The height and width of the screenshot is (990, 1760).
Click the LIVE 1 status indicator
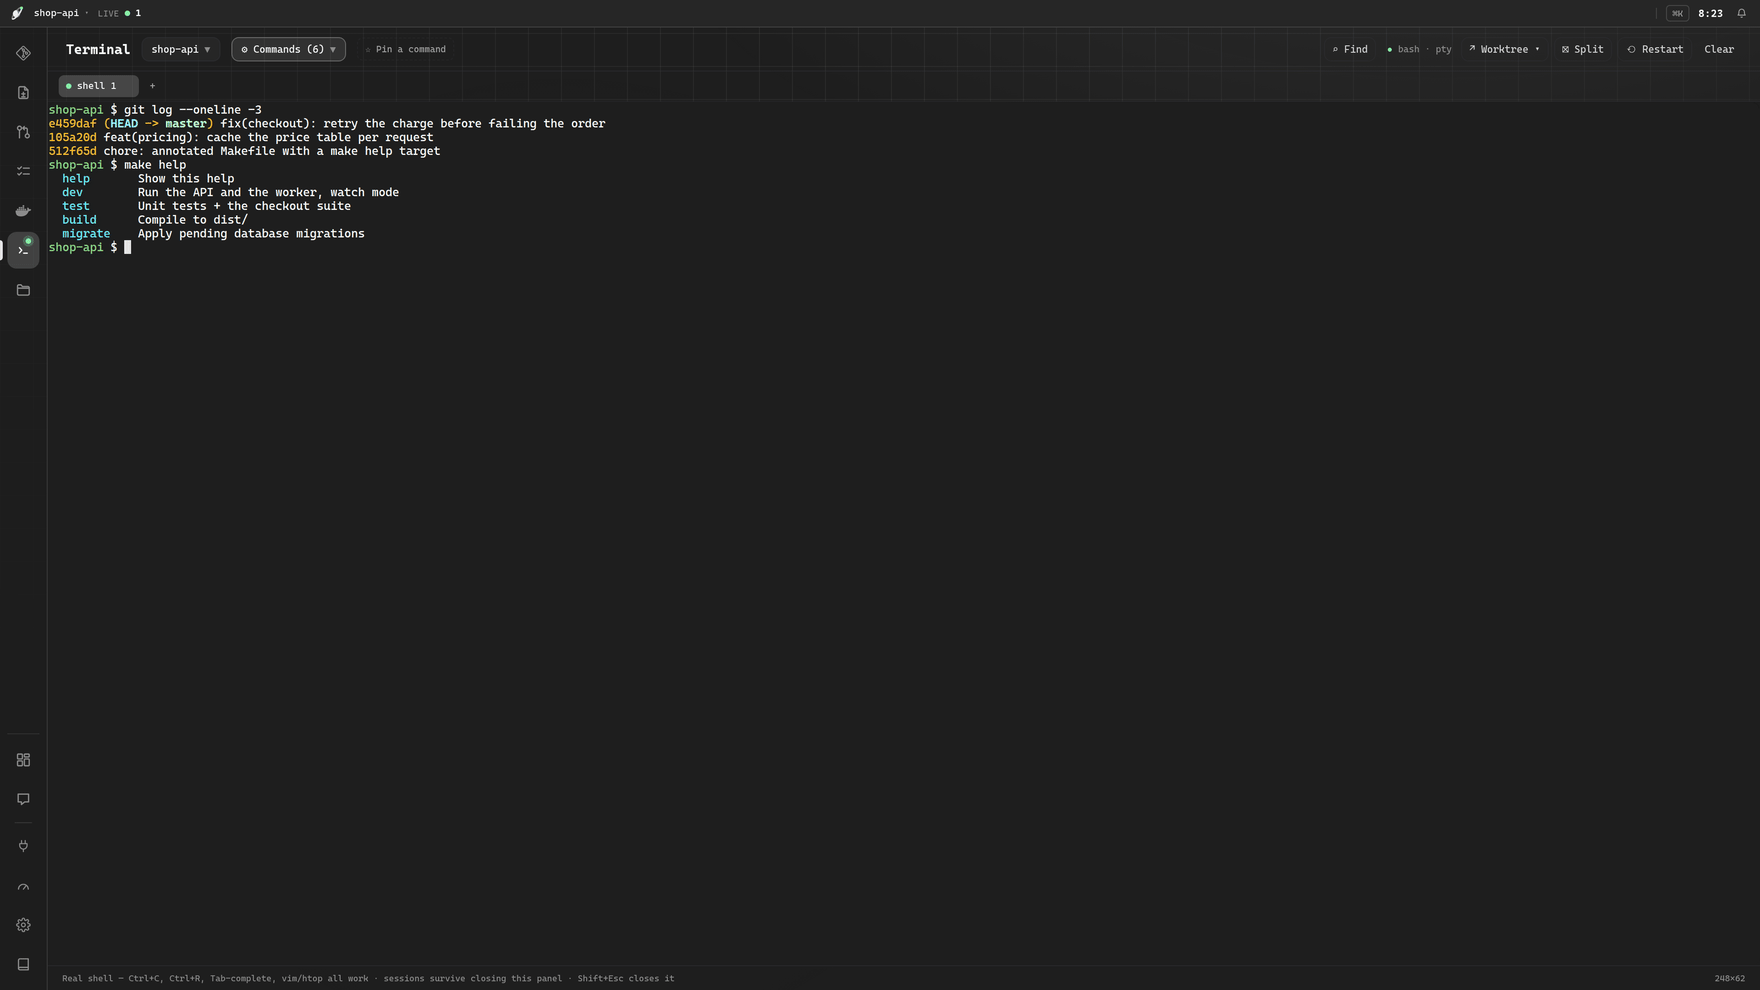point(119,13)
